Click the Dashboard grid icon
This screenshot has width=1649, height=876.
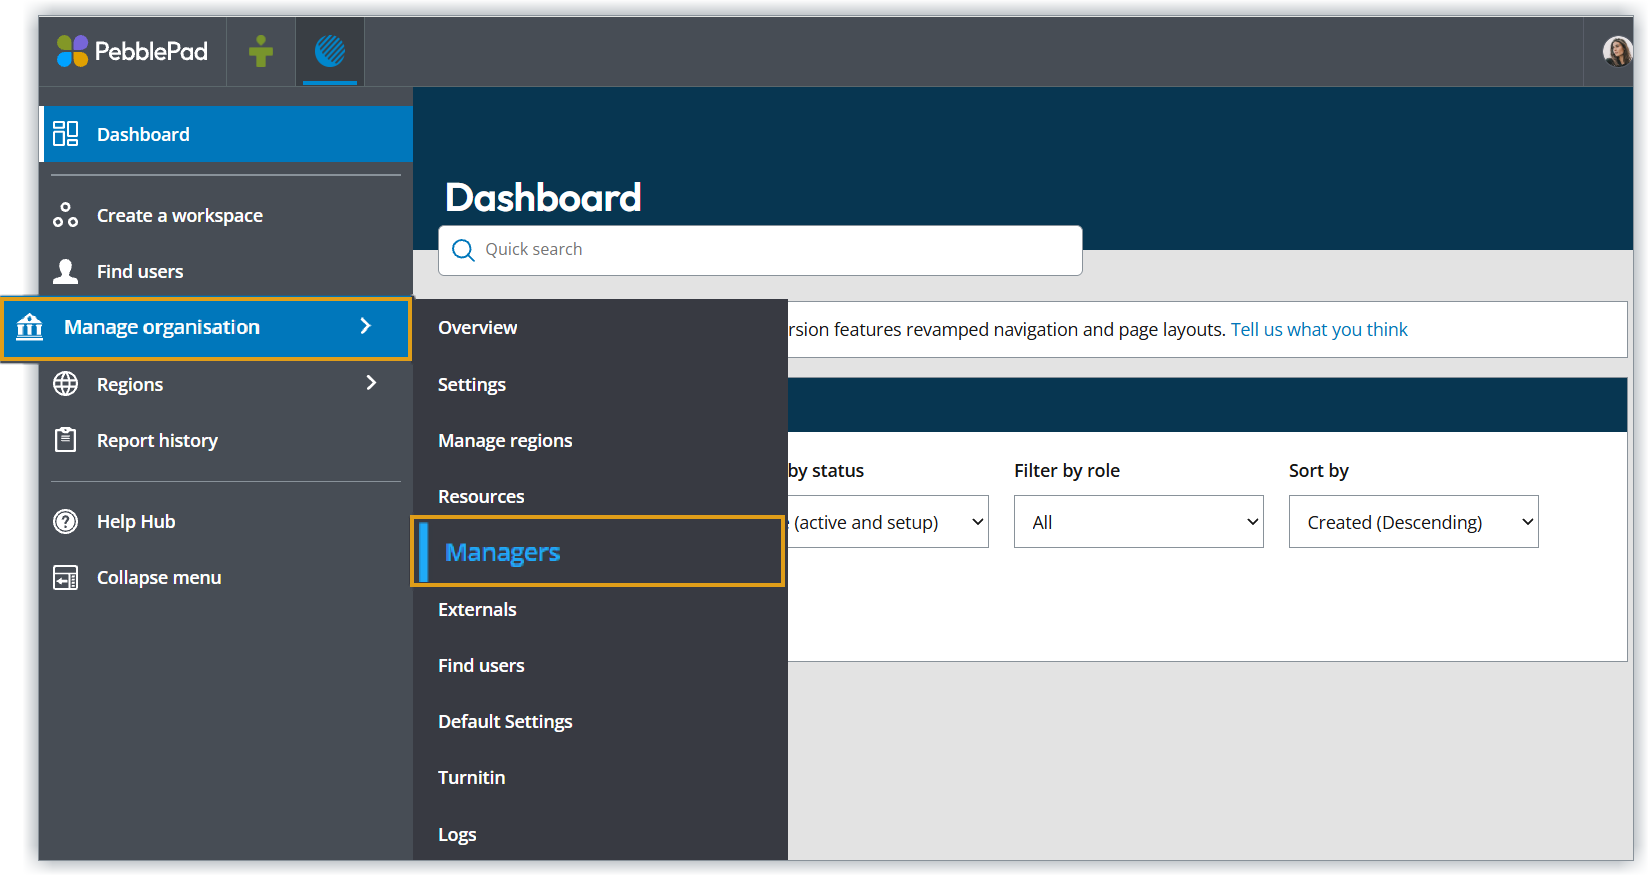click(66, 134)
